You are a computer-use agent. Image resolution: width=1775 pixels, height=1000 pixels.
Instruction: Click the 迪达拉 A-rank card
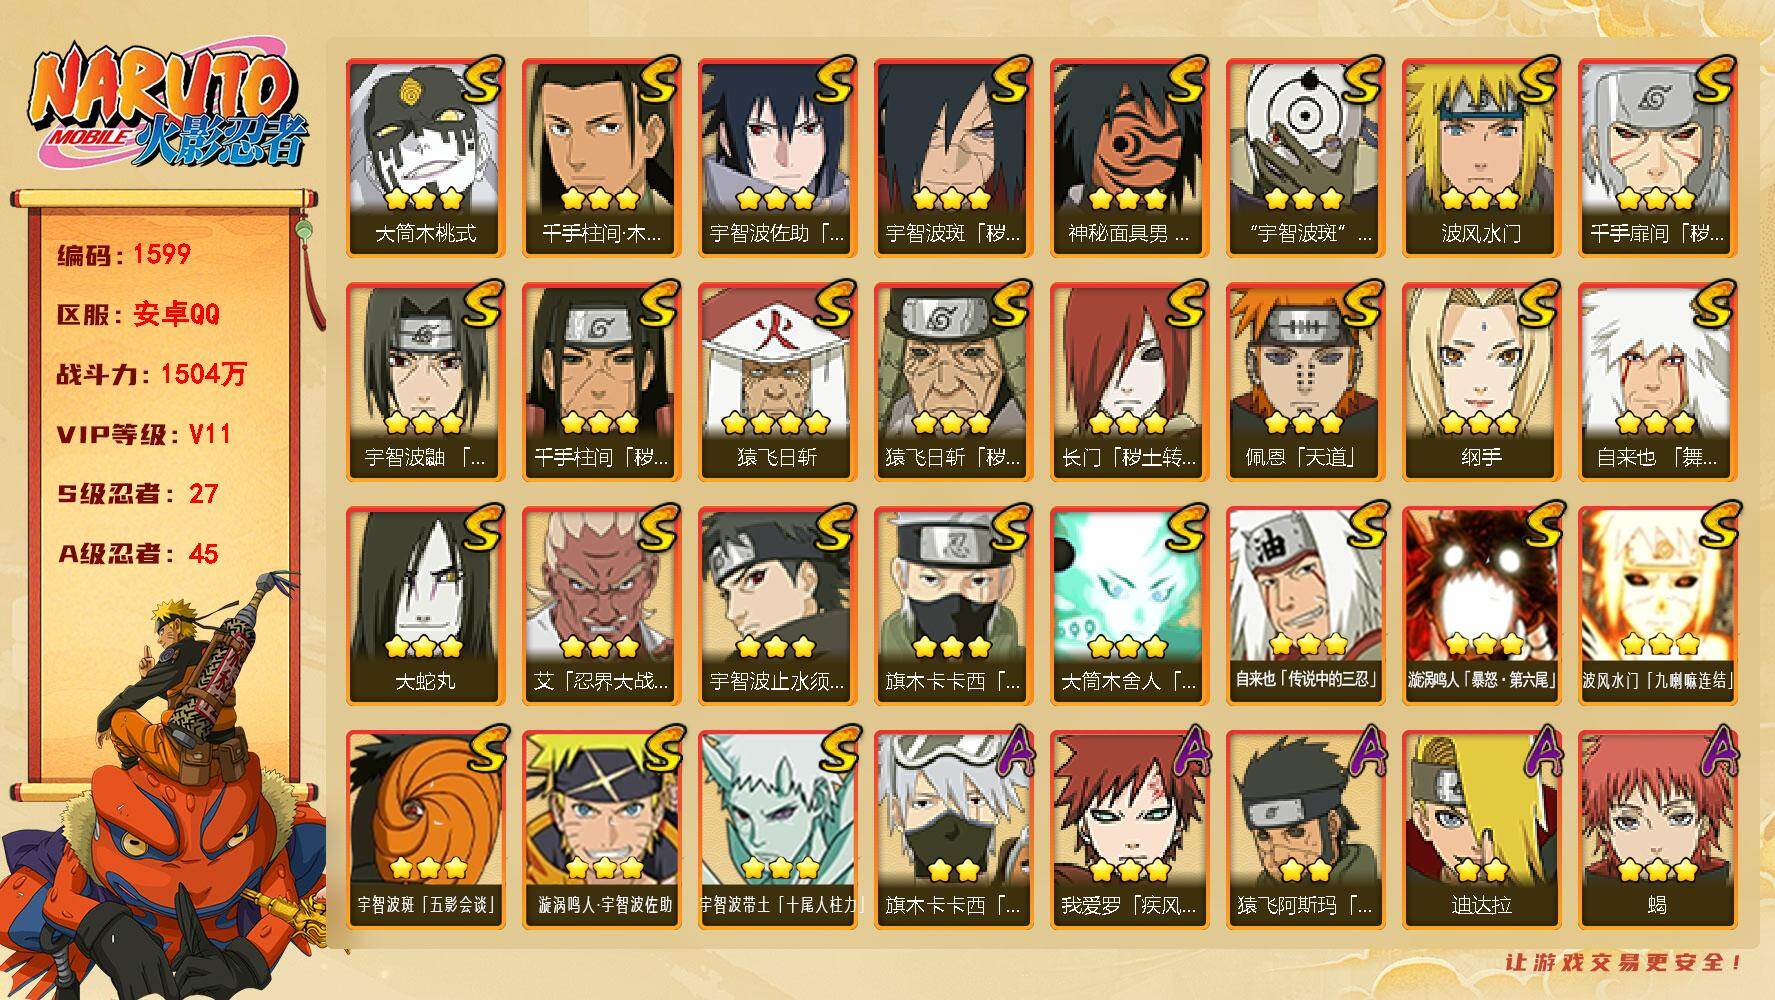[x=1481, y=829]
